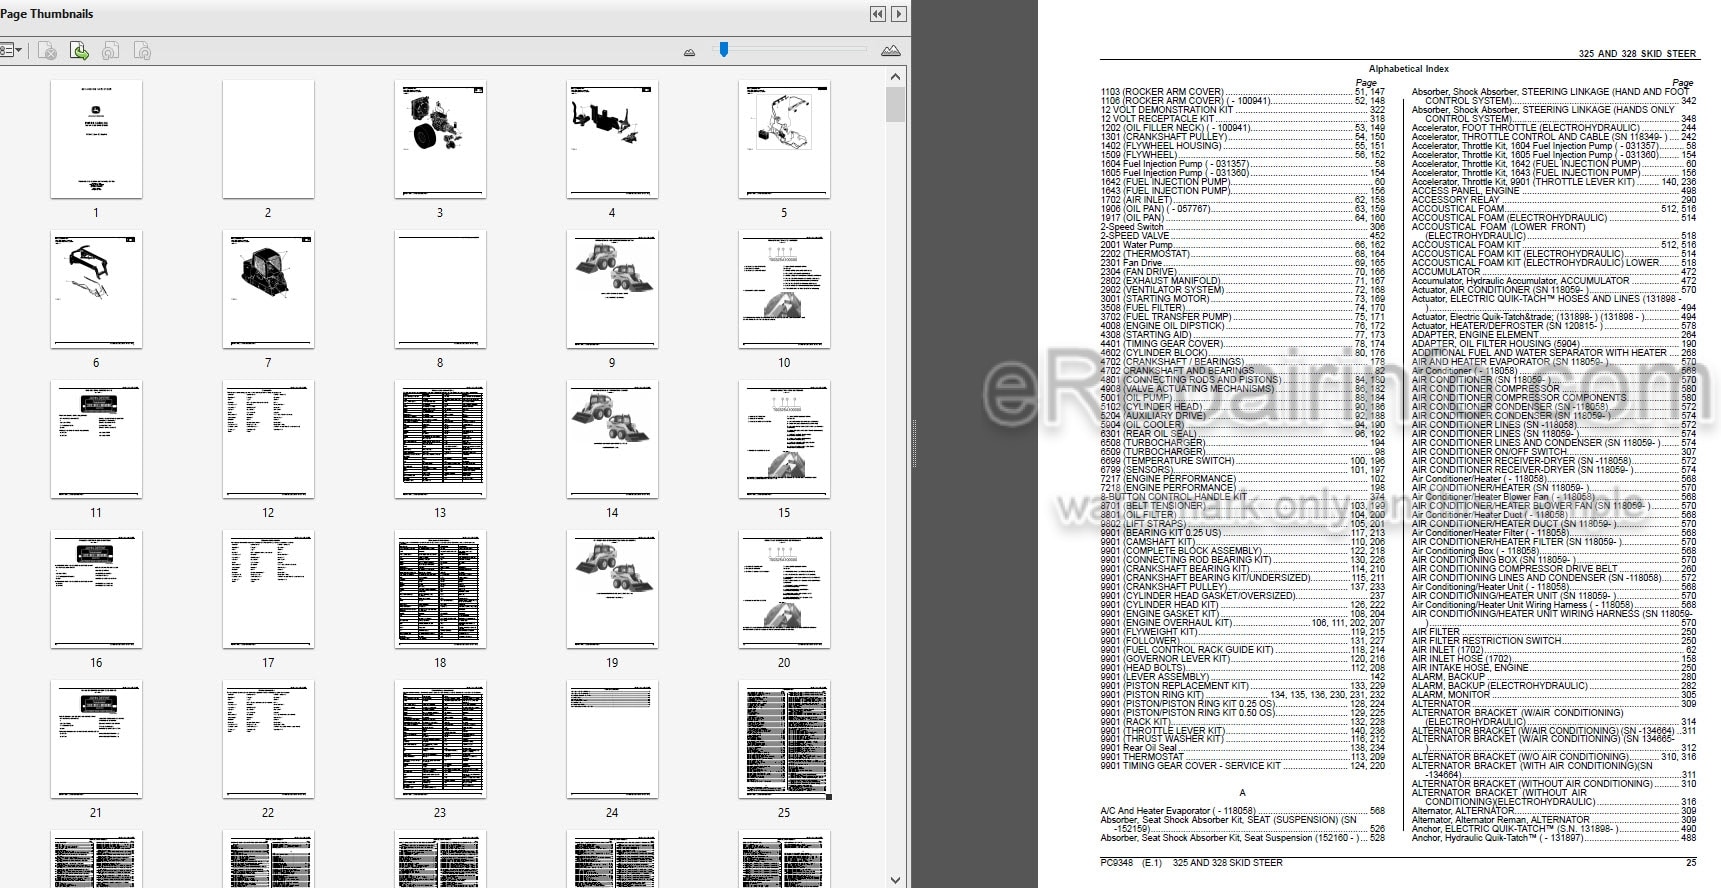1721x888 pixels.
Task: Click the thumbnail size slider handle
Action: (724, 49)
